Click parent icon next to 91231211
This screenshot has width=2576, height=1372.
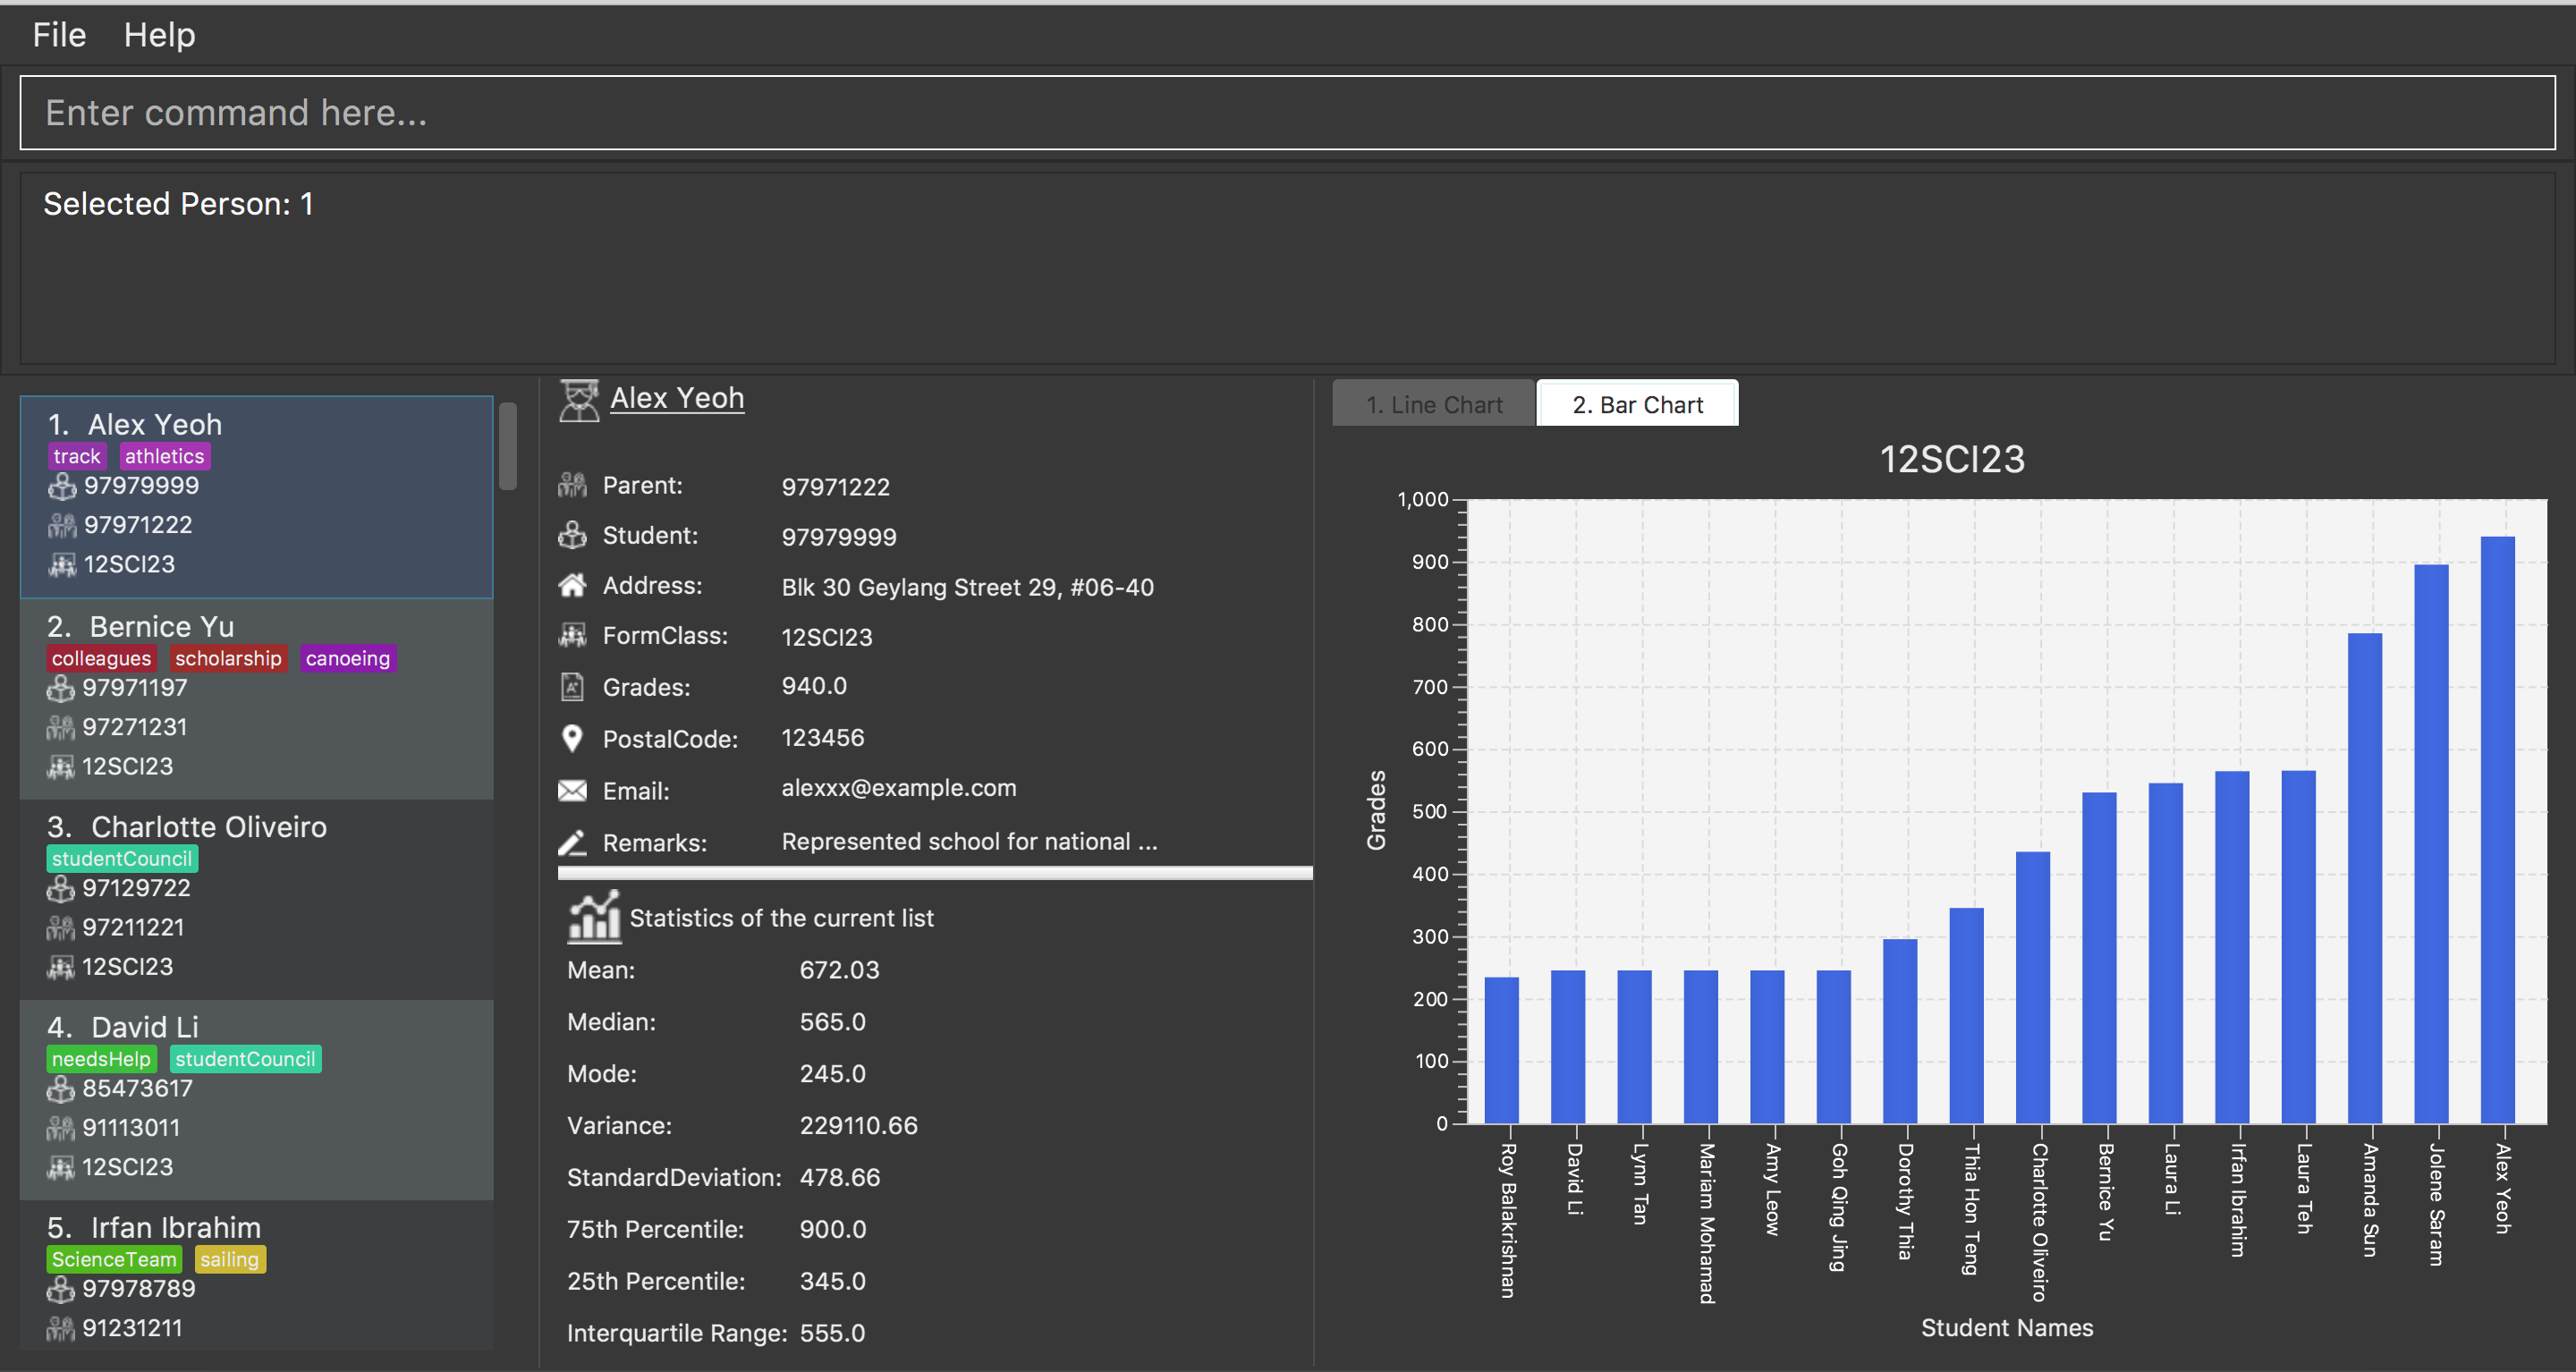click(x=60, y=1328)
